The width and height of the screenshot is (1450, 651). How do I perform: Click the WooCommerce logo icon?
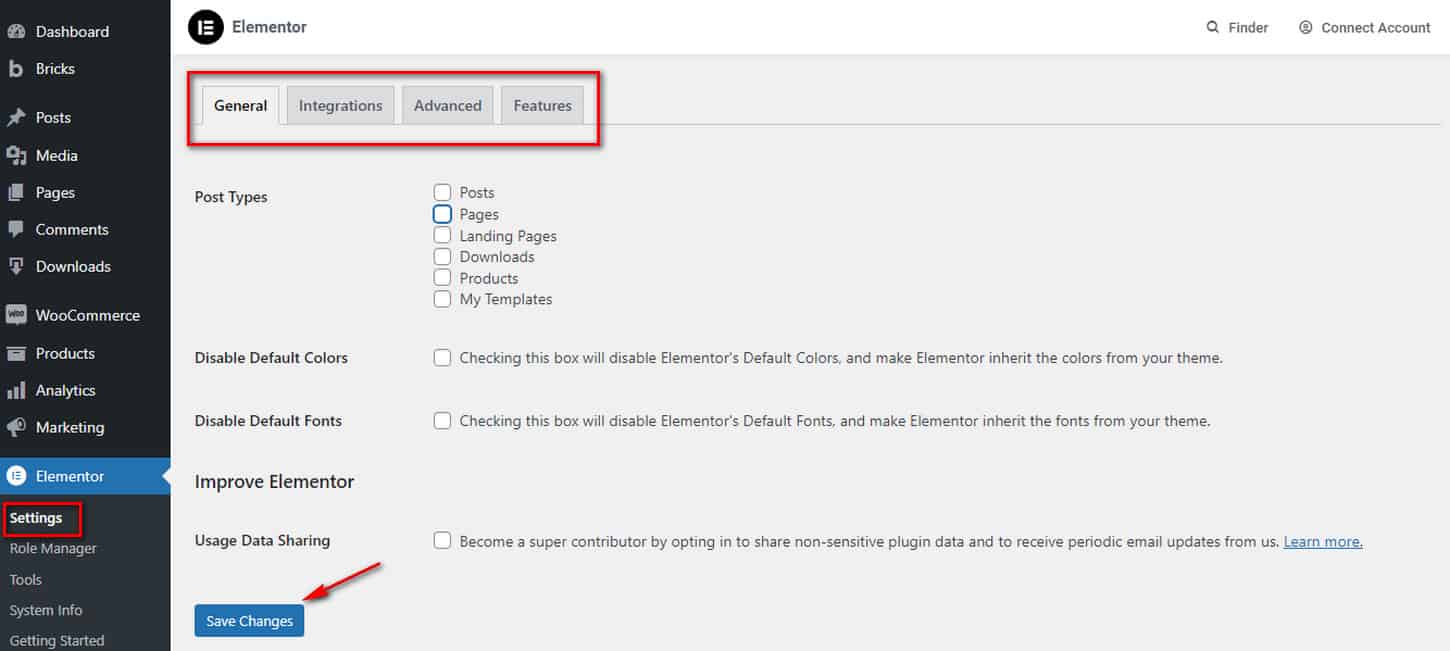point(16,315)
